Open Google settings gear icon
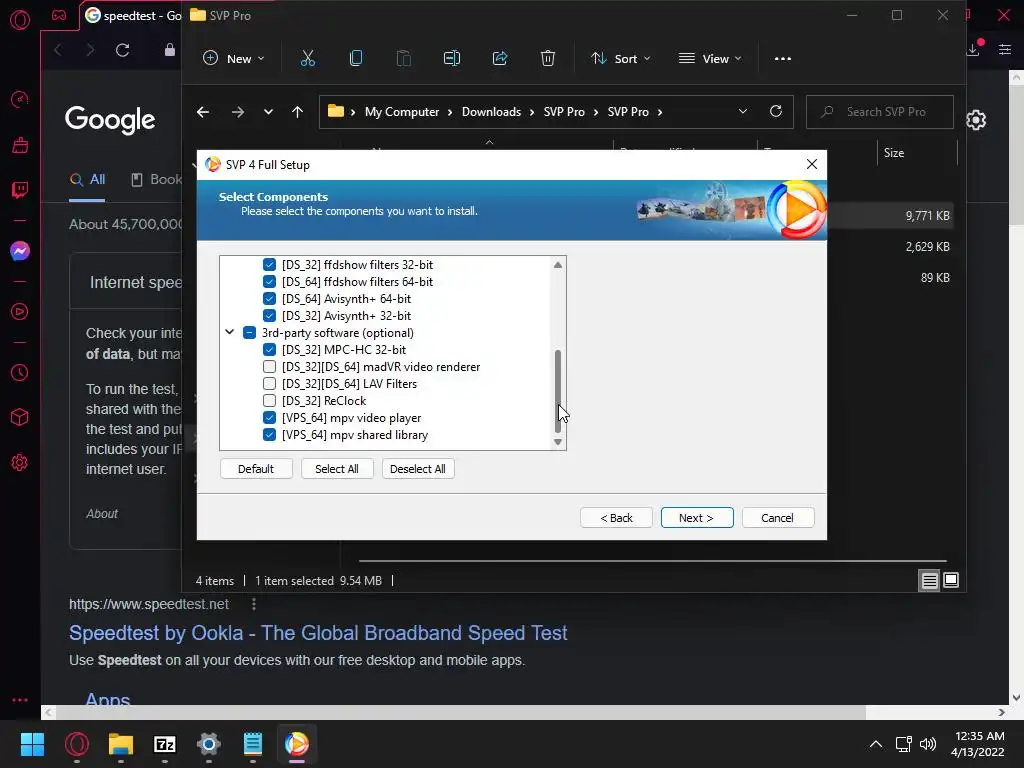The image size is (1024, 768). pyautogui.click(x=976, y=120)
